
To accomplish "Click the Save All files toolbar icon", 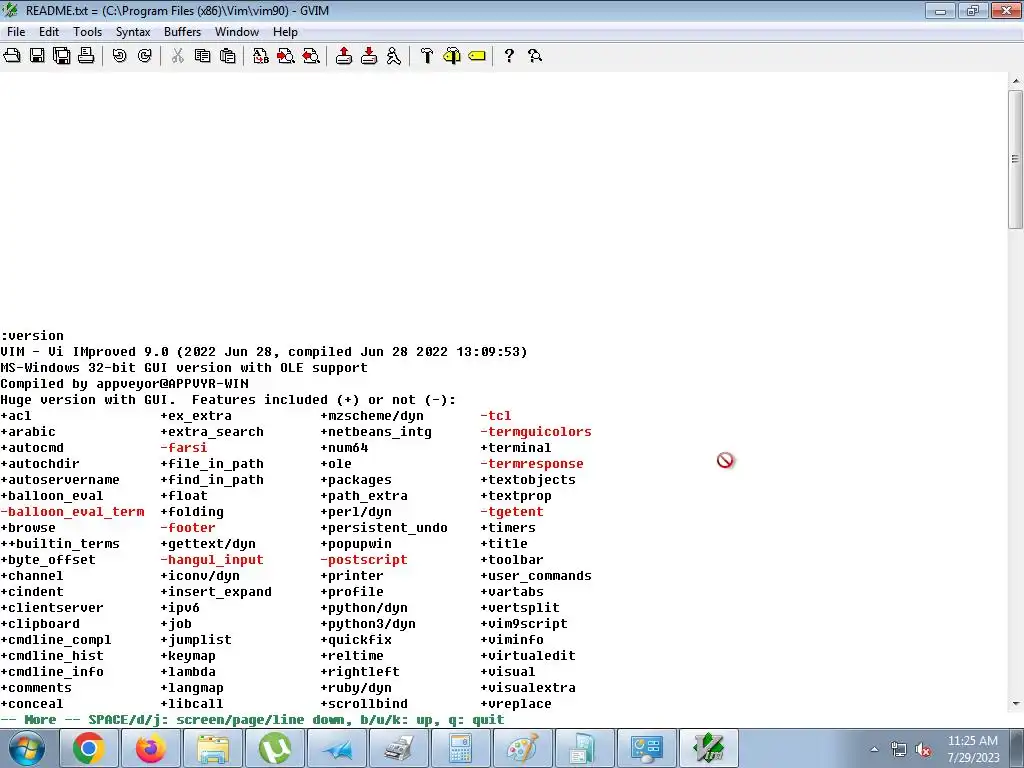I will coord(62,56).
